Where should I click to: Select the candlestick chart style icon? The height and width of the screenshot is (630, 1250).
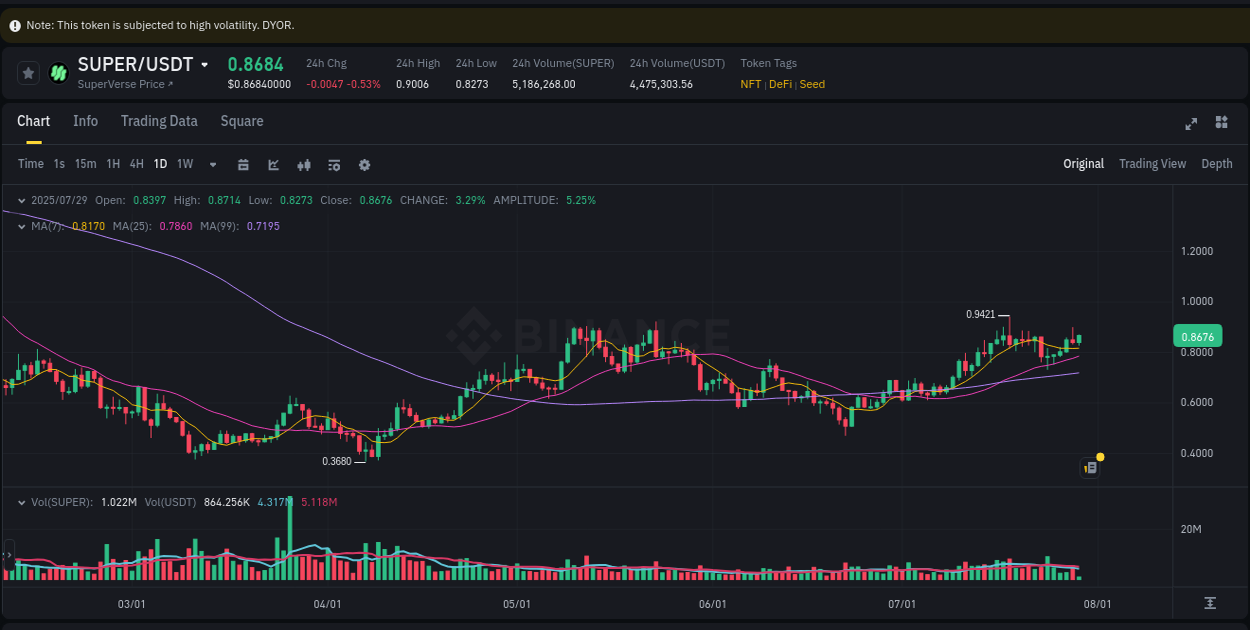coord(304,164)
